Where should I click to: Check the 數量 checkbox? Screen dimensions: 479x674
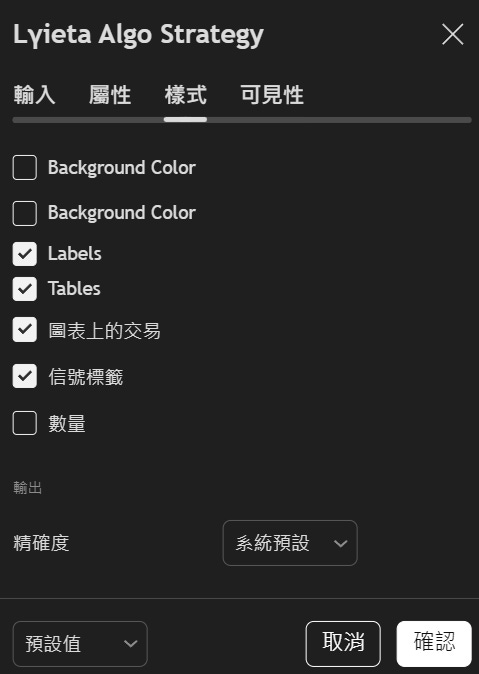click(25, 423)
